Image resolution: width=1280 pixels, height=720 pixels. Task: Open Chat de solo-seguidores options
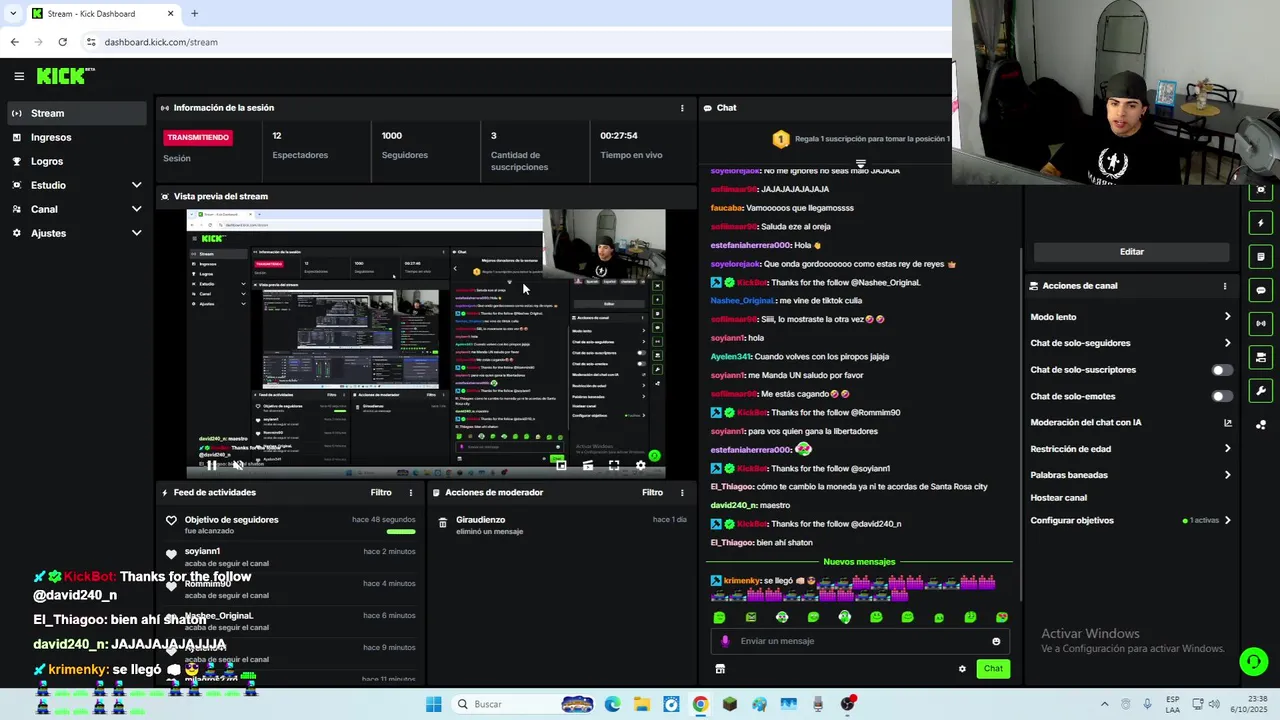pyautogui.click(x=1228, y=343)
